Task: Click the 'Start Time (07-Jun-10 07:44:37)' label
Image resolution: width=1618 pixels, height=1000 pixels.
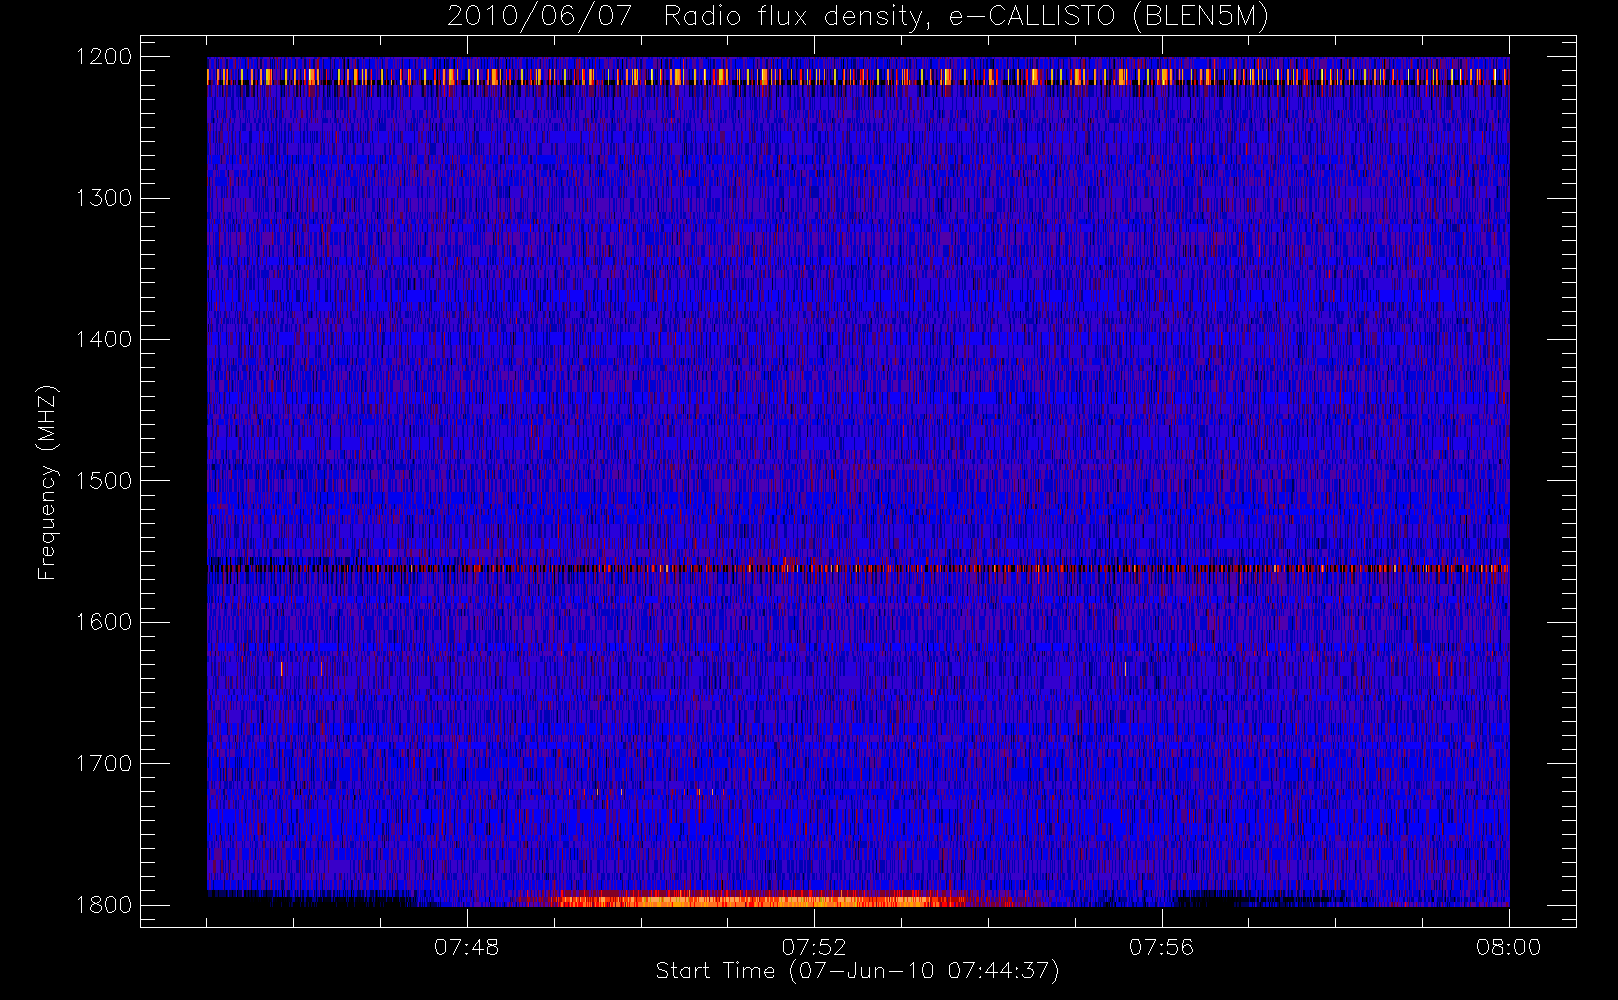Action: pos(857,971)
